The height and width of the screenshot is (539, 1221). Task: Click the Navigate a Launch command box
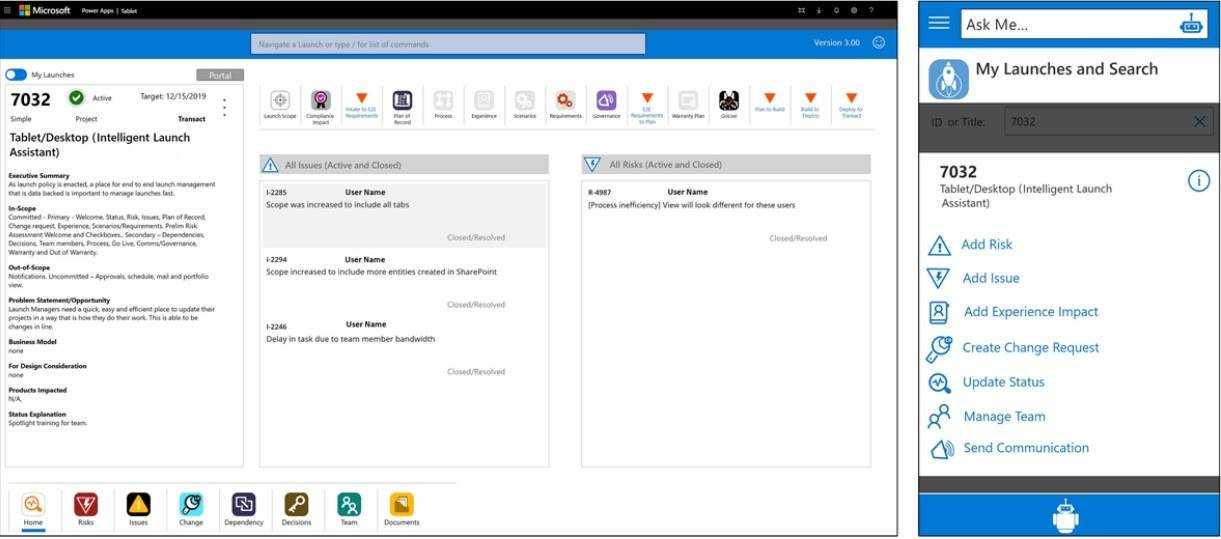447,44
